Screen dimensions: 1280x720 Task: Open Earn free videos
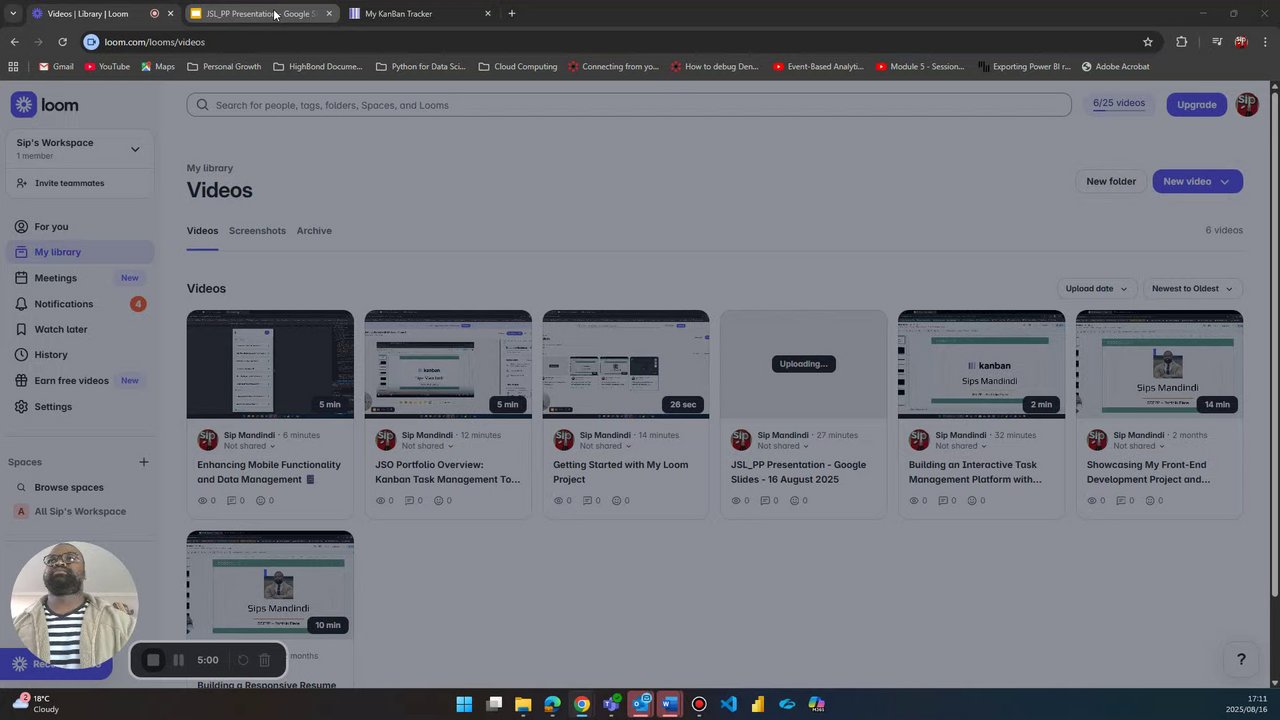coord(80,381)
